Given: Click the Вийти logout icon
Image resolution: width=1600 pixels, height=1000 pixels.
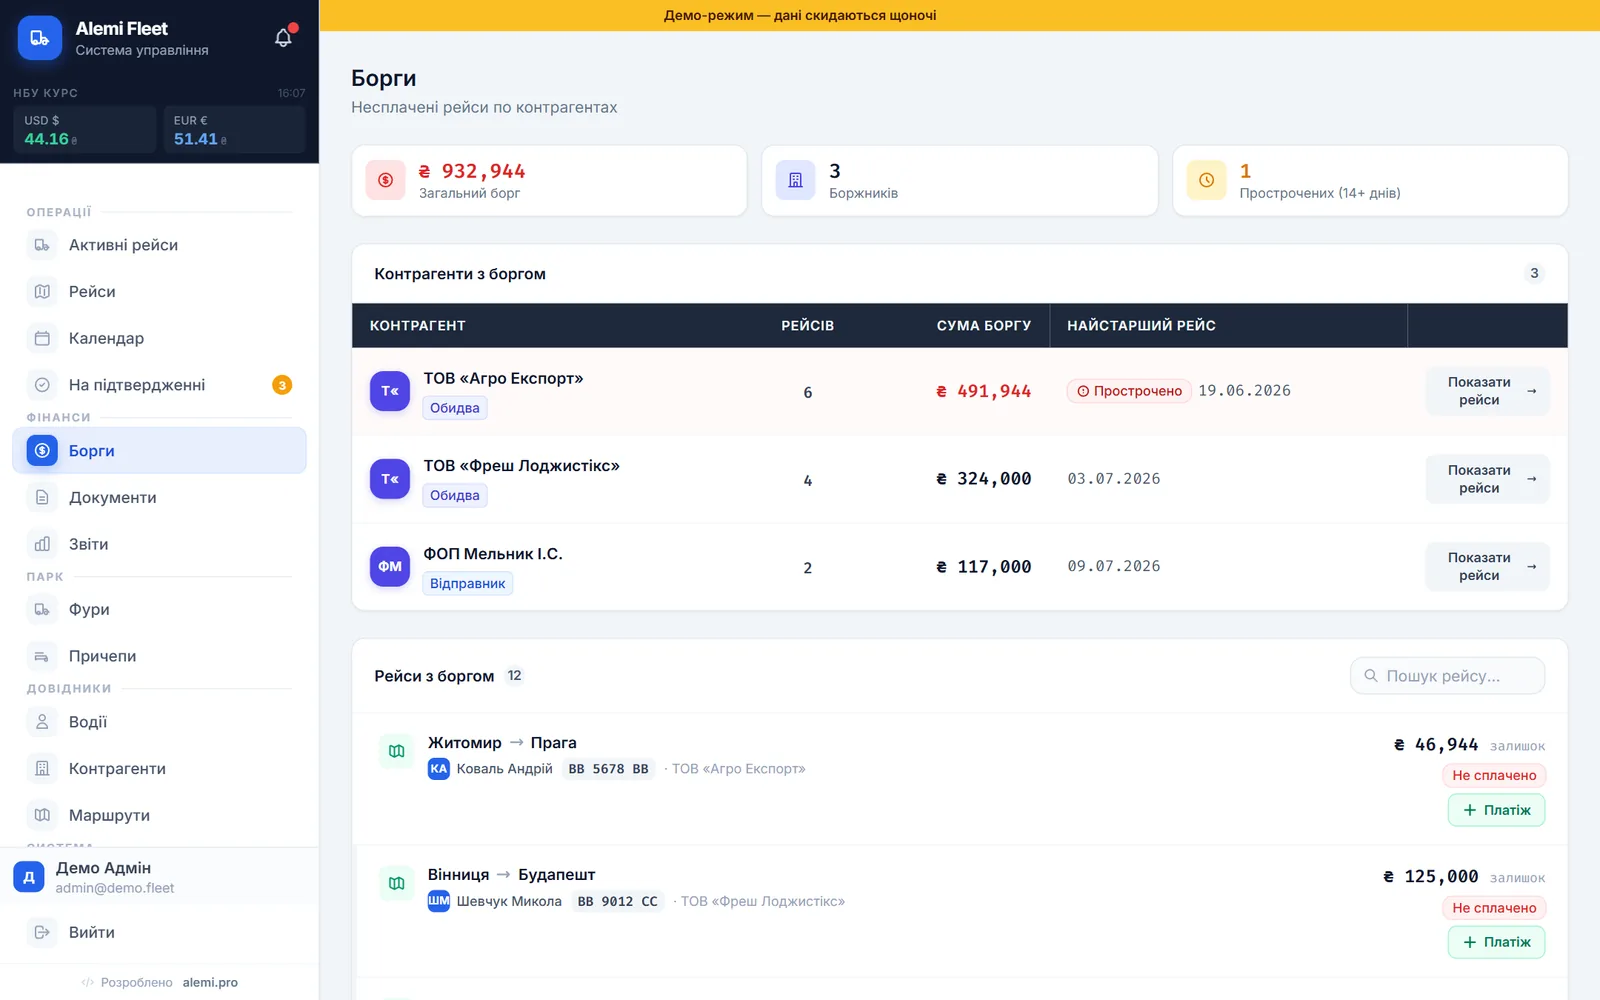Looking at the screenshot, I should point(42,932).
